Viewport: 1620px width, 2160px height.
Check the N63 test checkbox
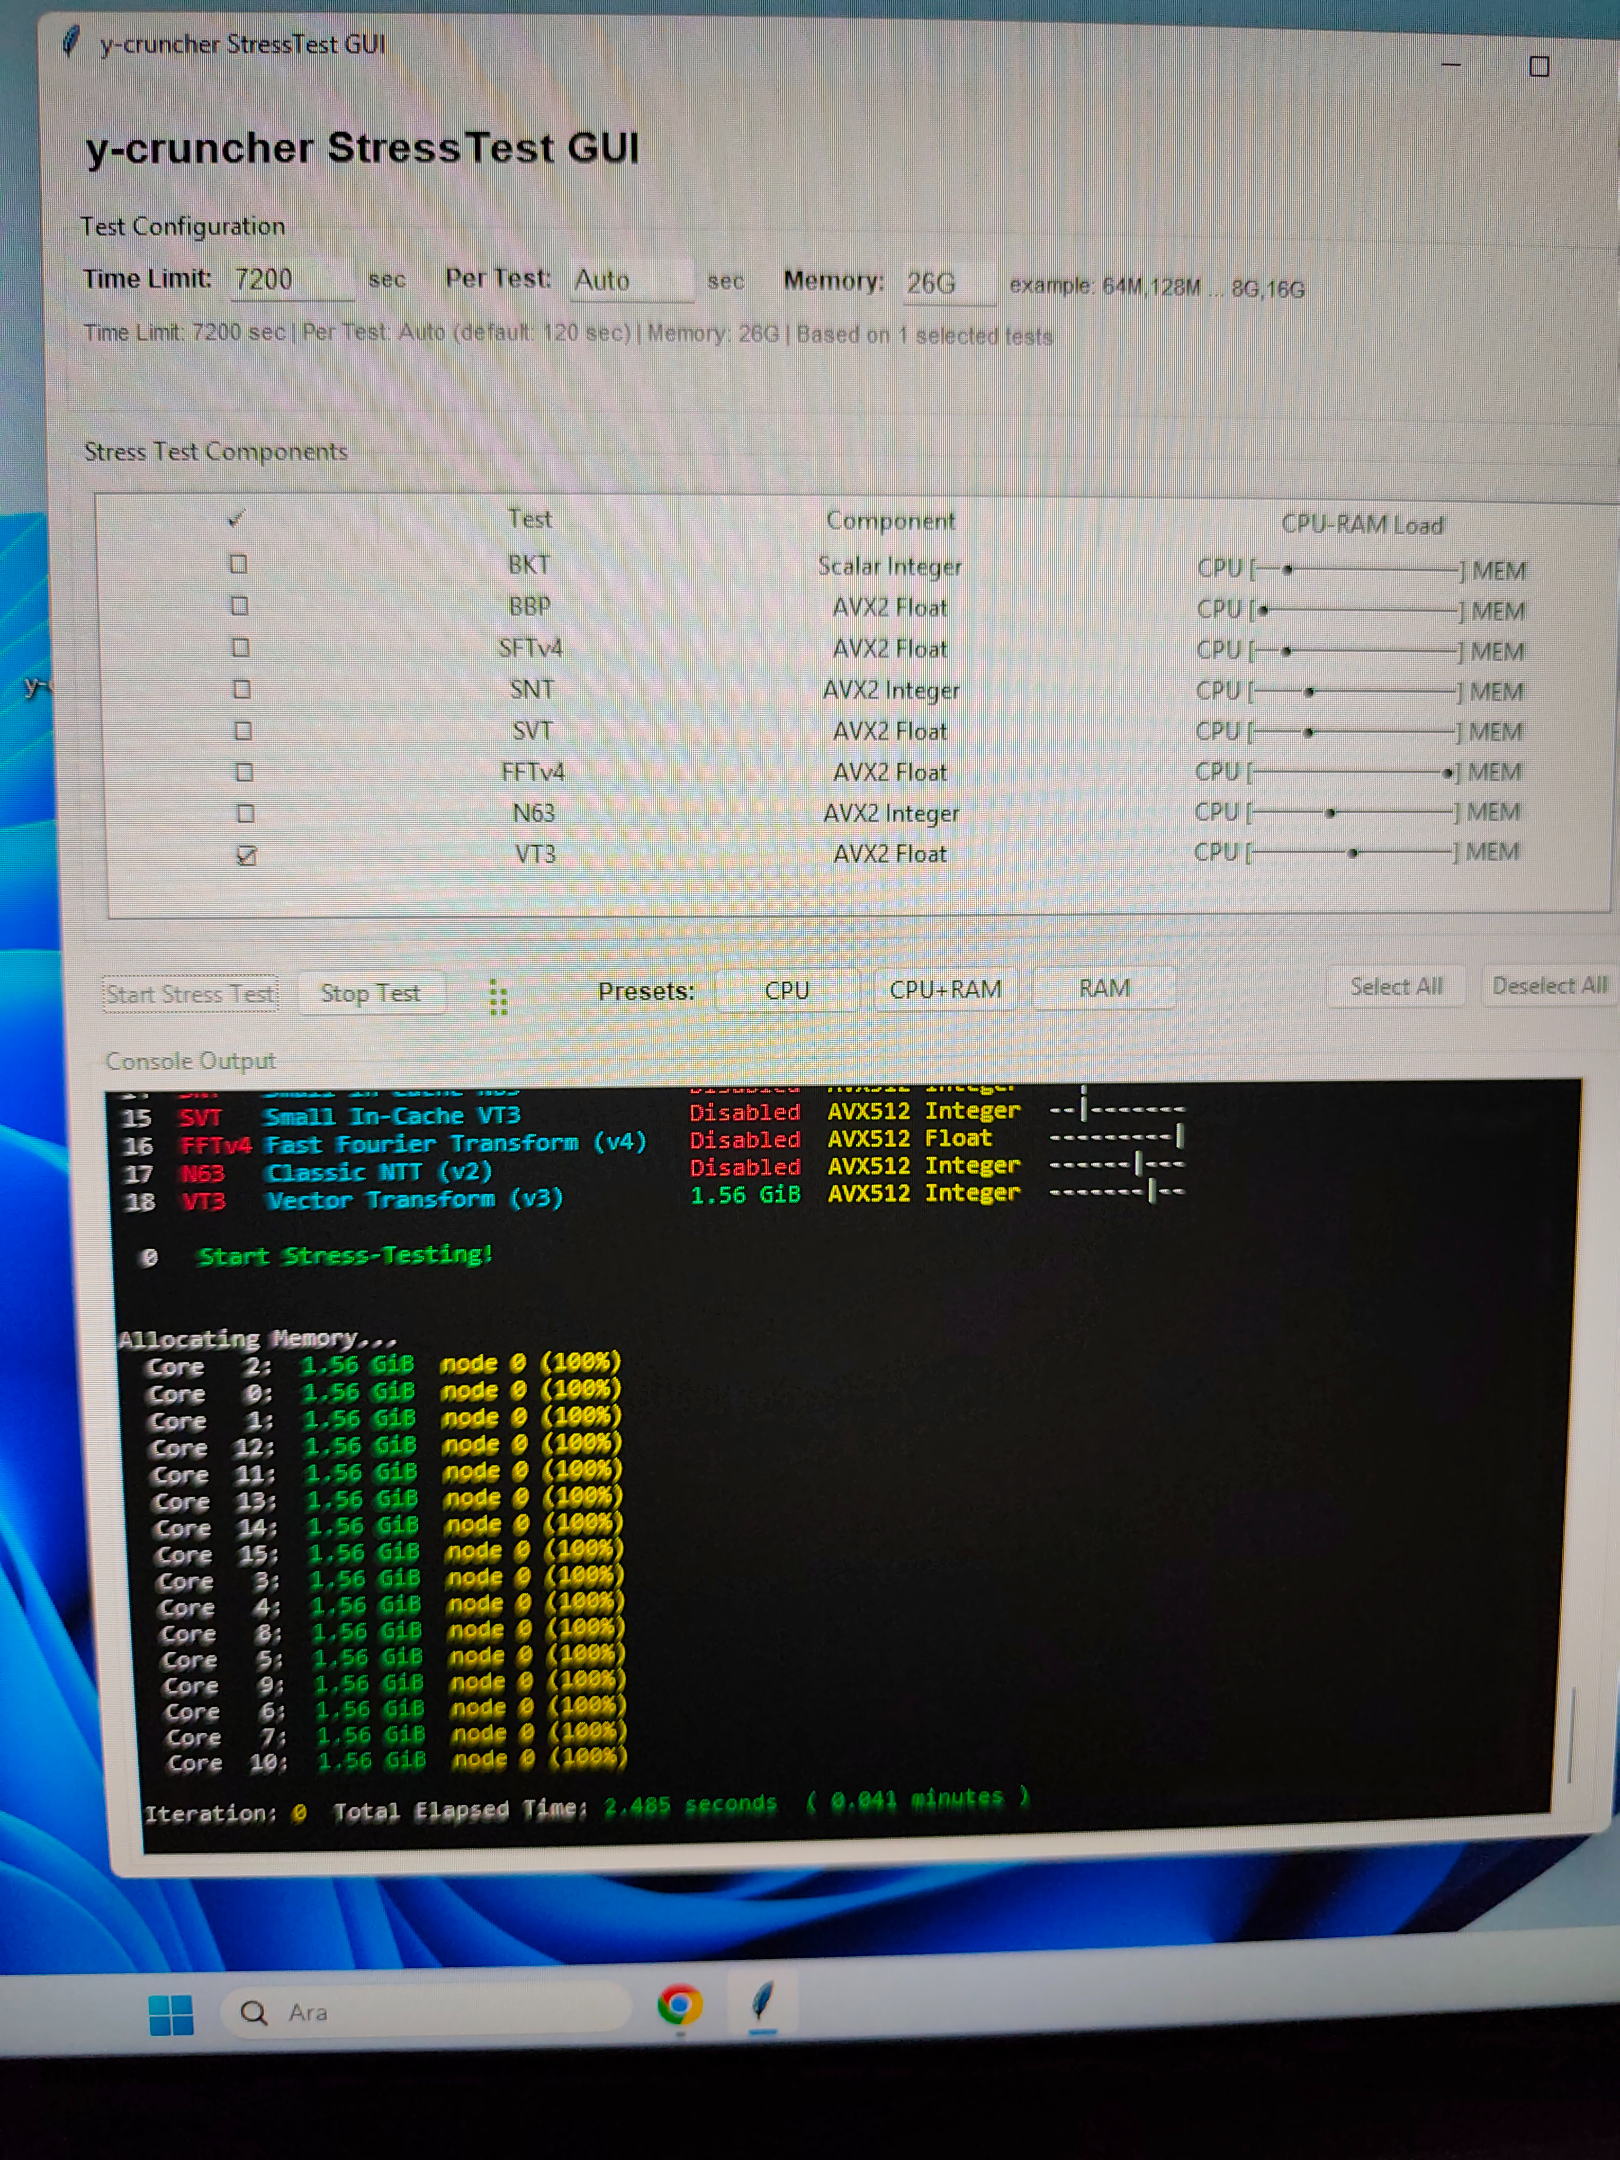(x=245, y=813)
